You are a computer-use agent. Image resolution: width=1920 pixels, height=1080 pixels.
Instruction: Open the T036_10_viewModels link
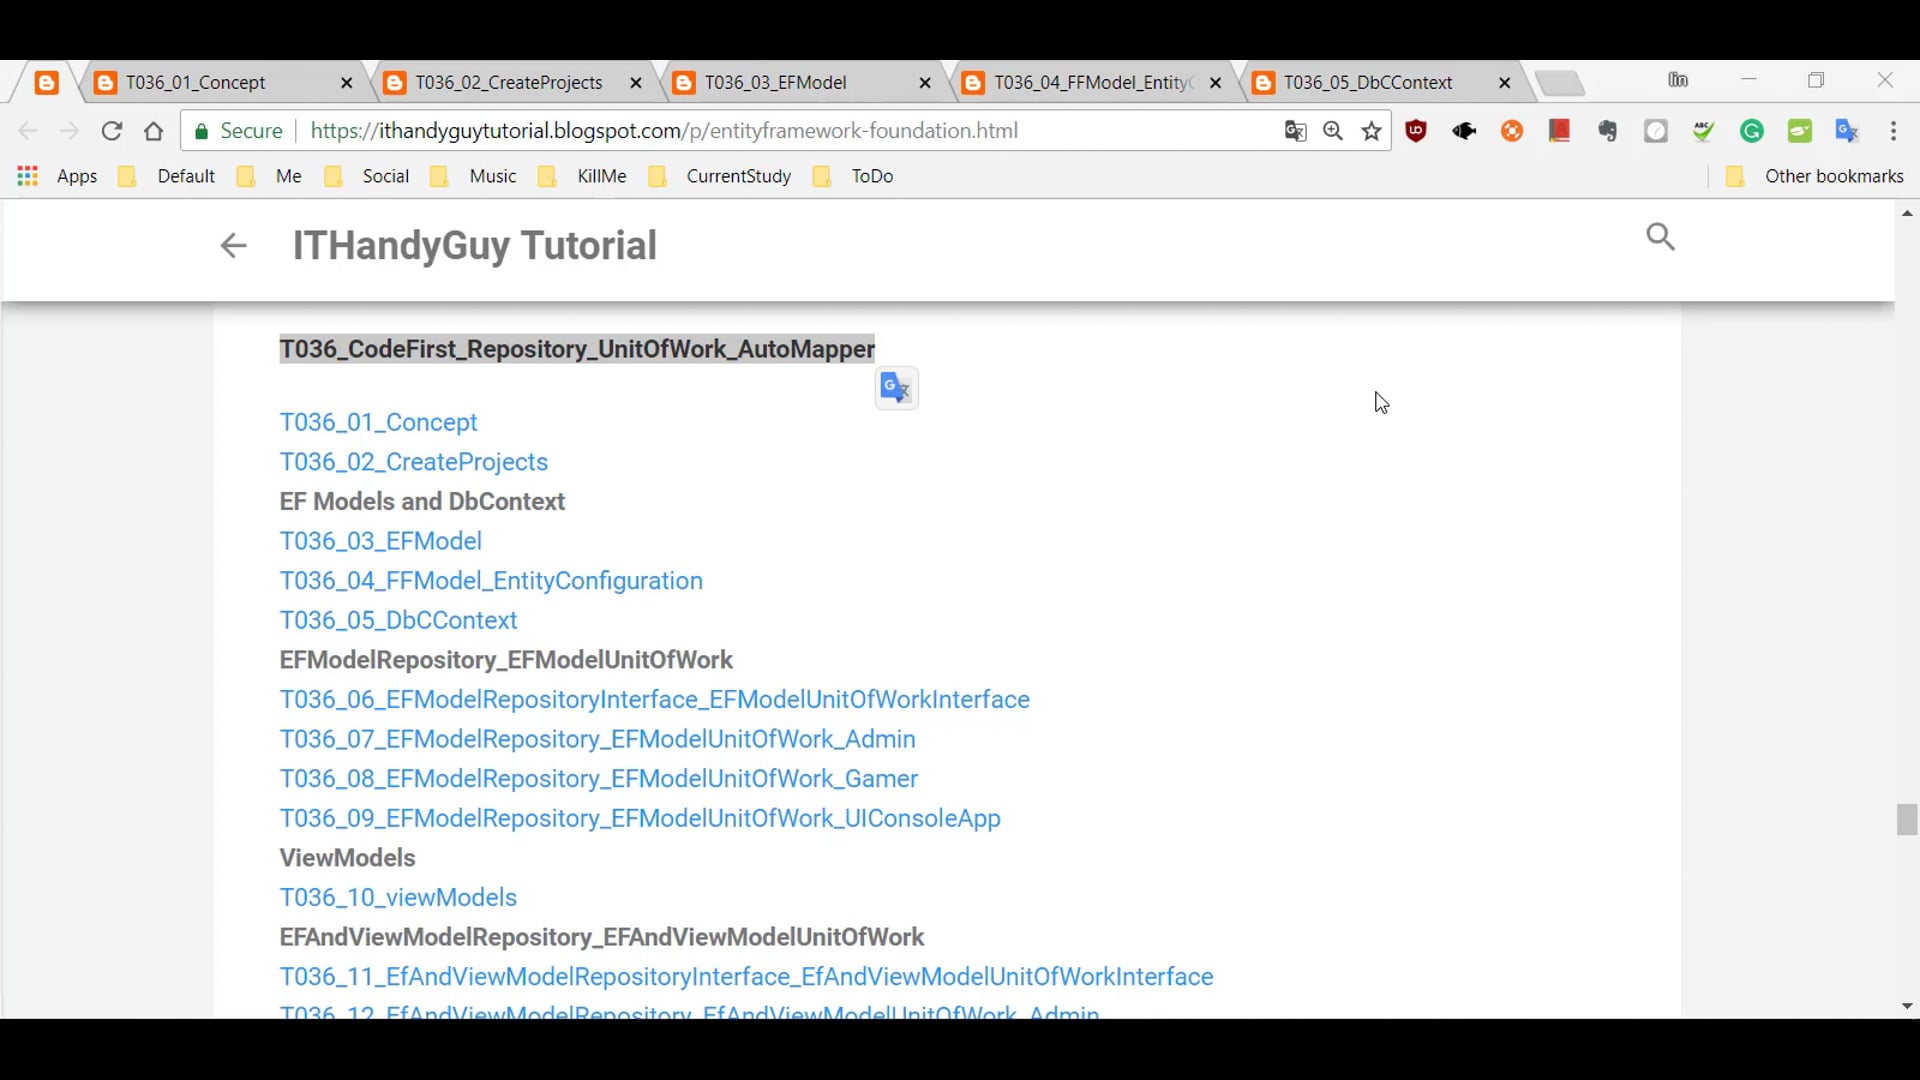pos(398,897)
